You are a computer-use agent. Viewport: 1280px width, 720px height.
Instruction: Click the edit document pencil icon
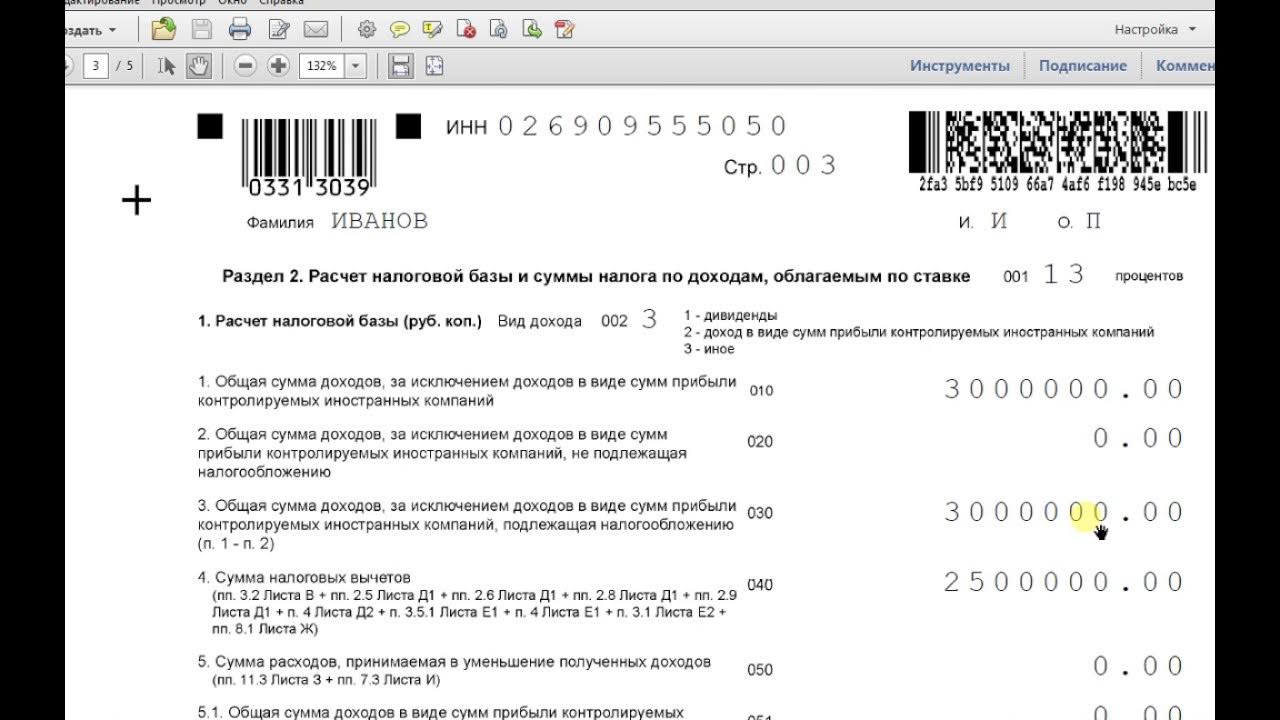[x=280, y=29]
